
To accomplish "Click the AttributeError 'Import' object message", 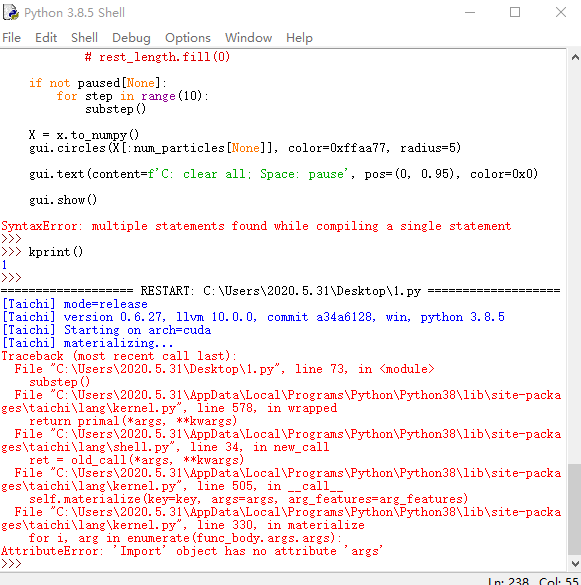I will point(192,551).
